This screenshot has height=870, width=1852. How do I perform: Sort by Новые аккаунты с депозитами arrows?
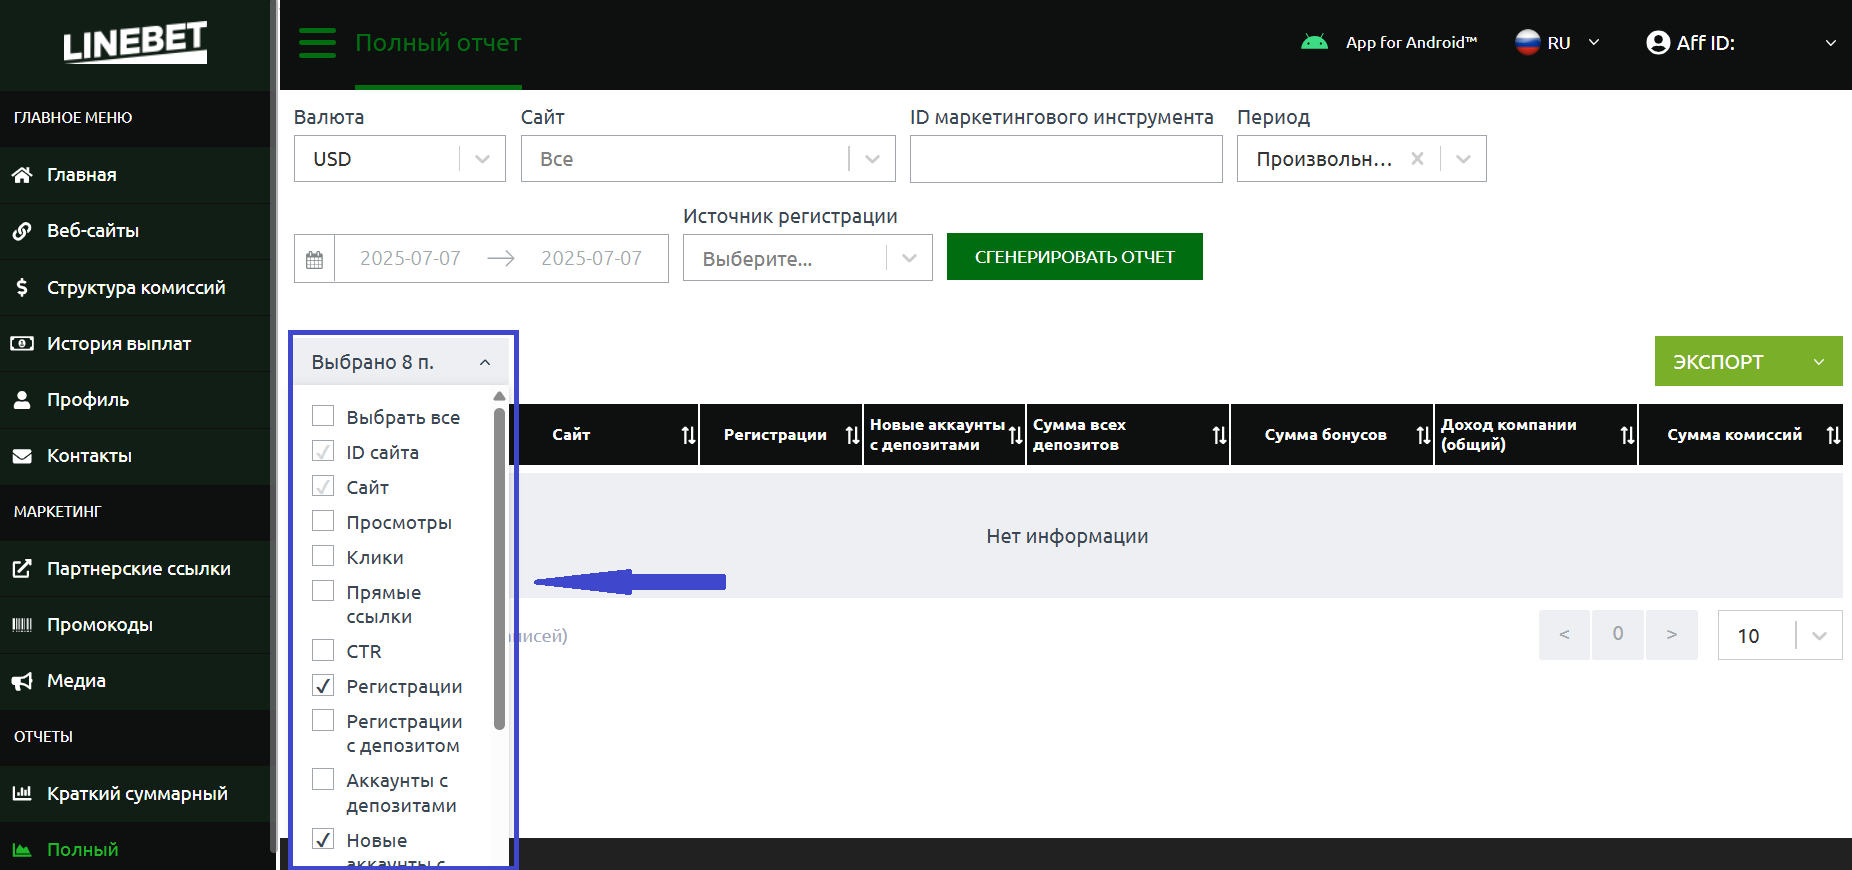pyautogui.click(x=1015, y=435)
